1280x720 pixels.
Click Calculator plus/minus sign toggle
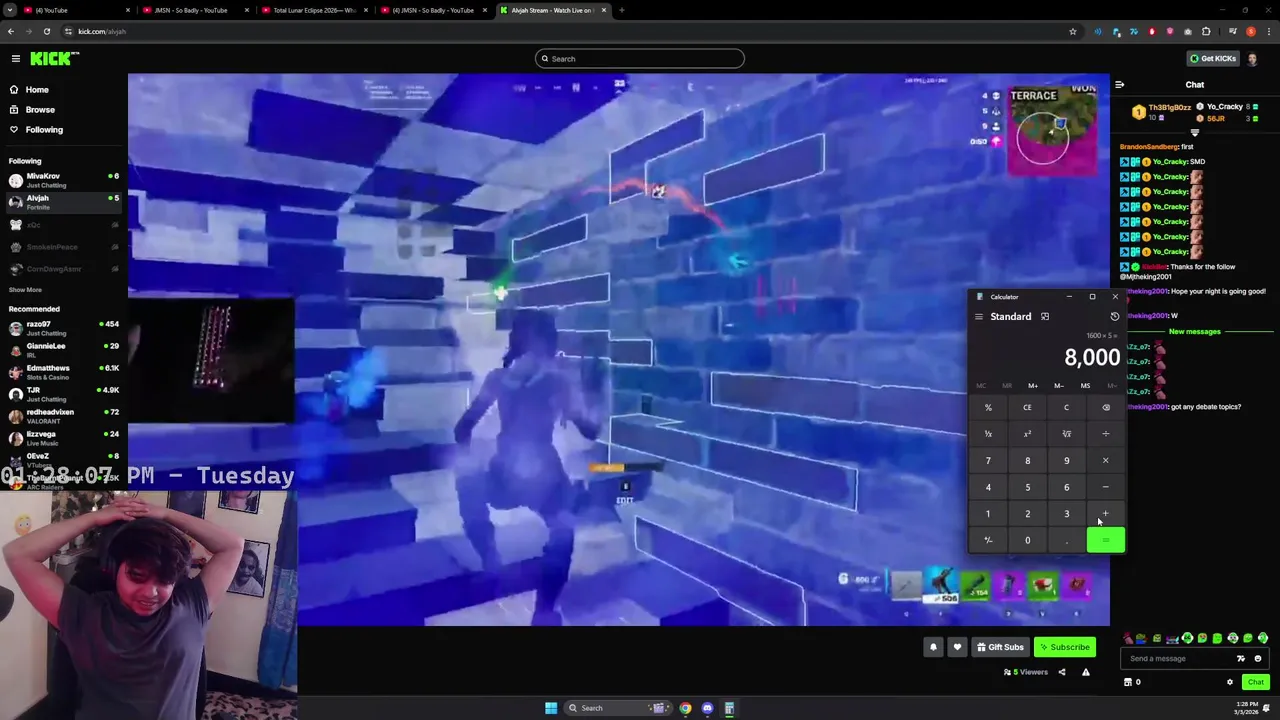[x=988, y=540]
